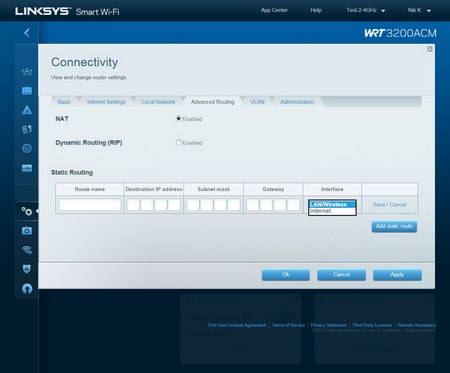Switch to the VLAN tab
The height and width of the screenshot is (373, 450).
[257, 102]
